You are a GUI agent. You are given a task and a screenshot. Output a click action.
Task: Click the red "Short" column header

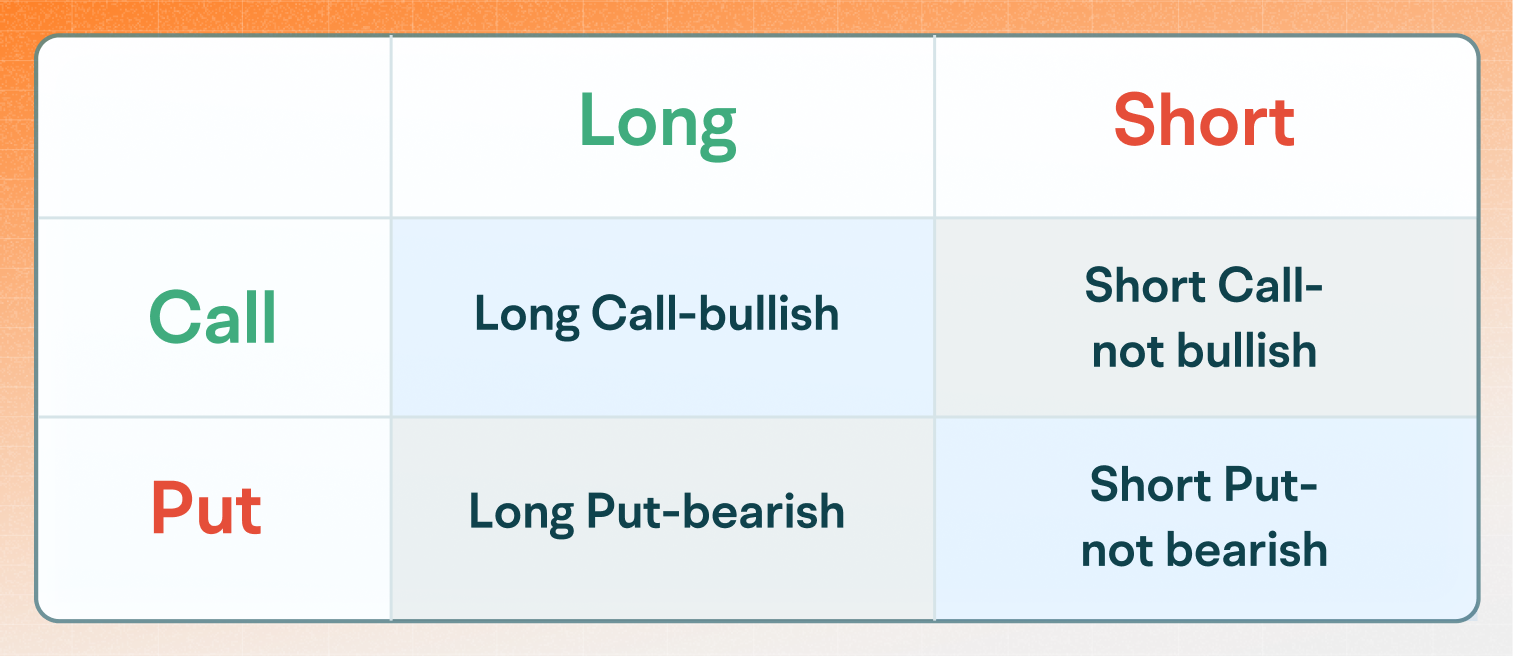pyautogui.click(x=1204, y=122)
